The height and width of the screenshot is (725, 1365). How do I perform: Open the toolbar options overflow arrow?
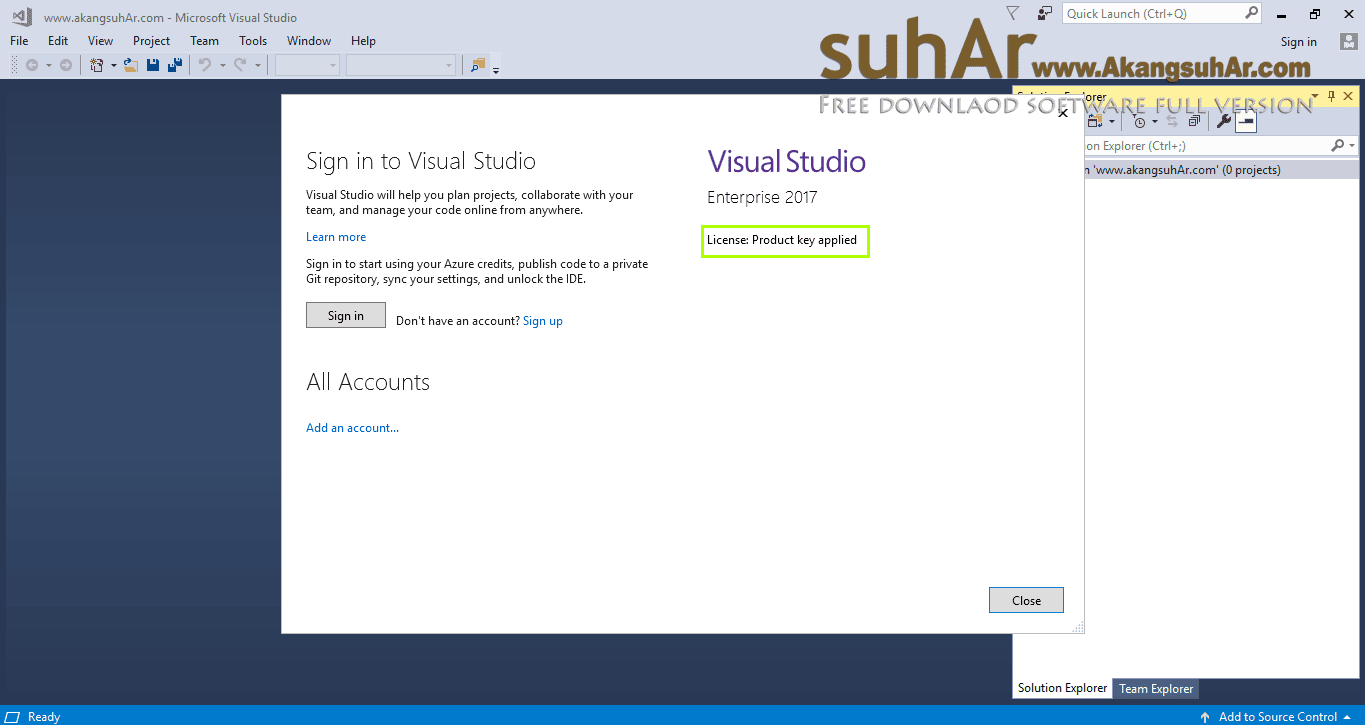click(x=496, y=69)
